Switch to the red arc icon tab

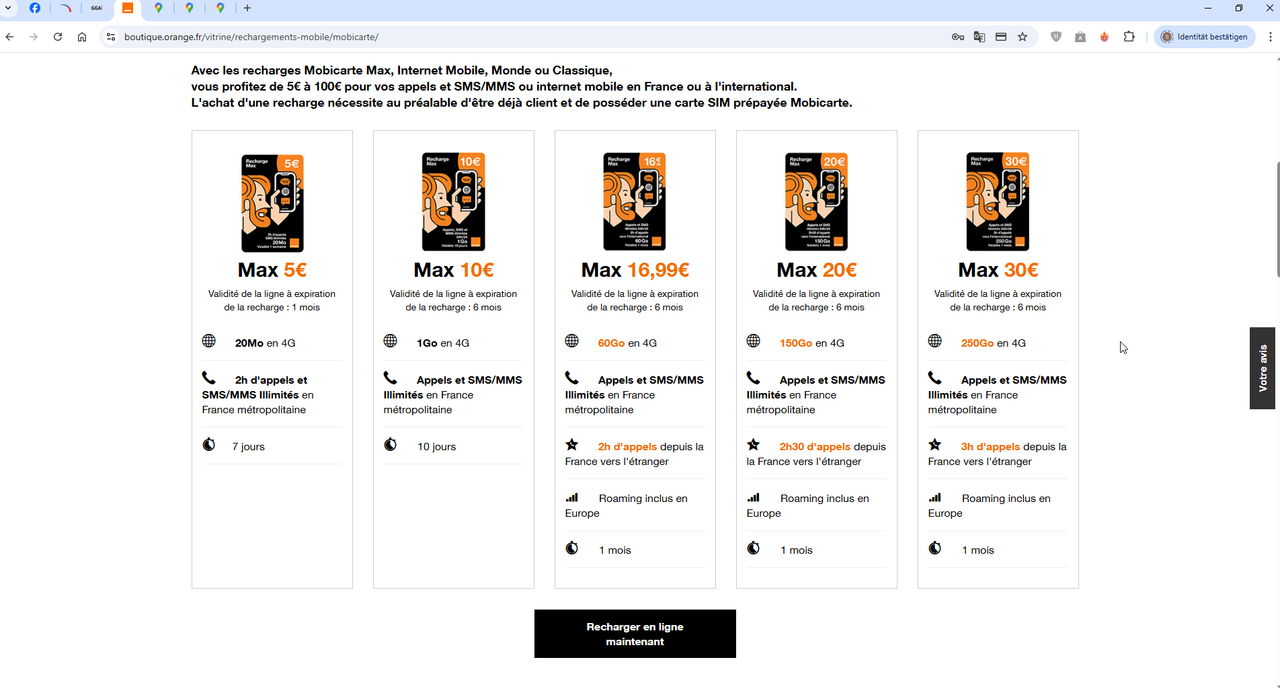66,8
